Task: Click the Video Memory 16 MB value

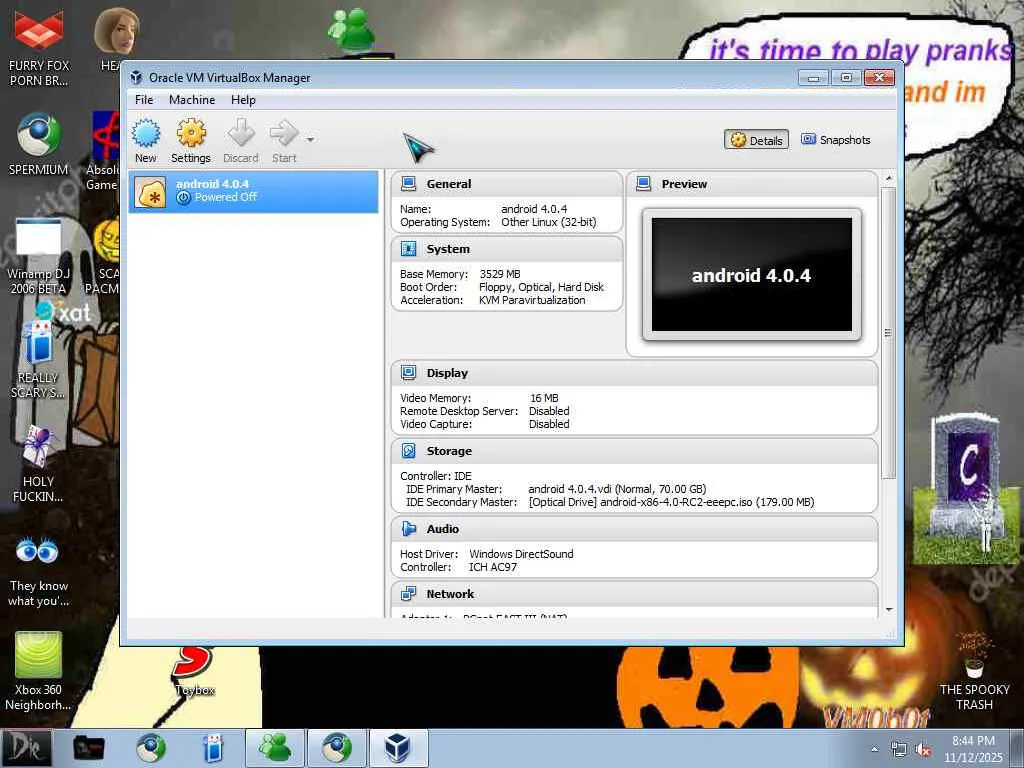Action: point(544,398)
